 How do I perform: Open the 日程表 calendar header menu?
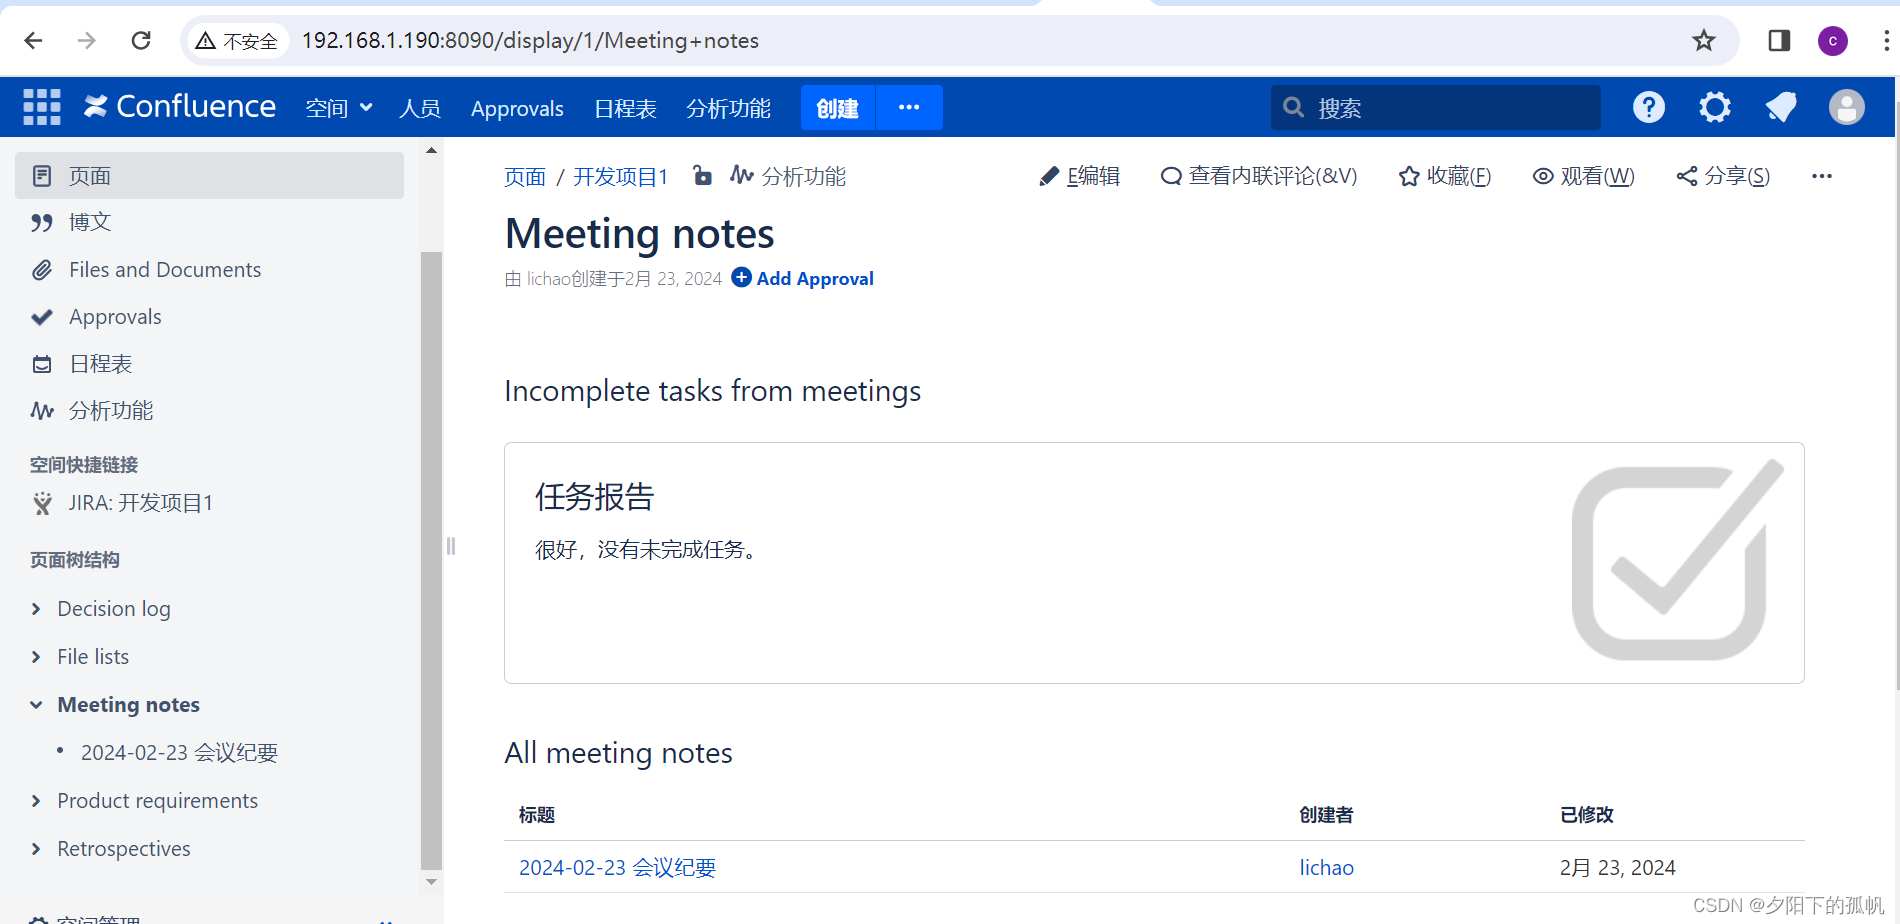point(625,108)
